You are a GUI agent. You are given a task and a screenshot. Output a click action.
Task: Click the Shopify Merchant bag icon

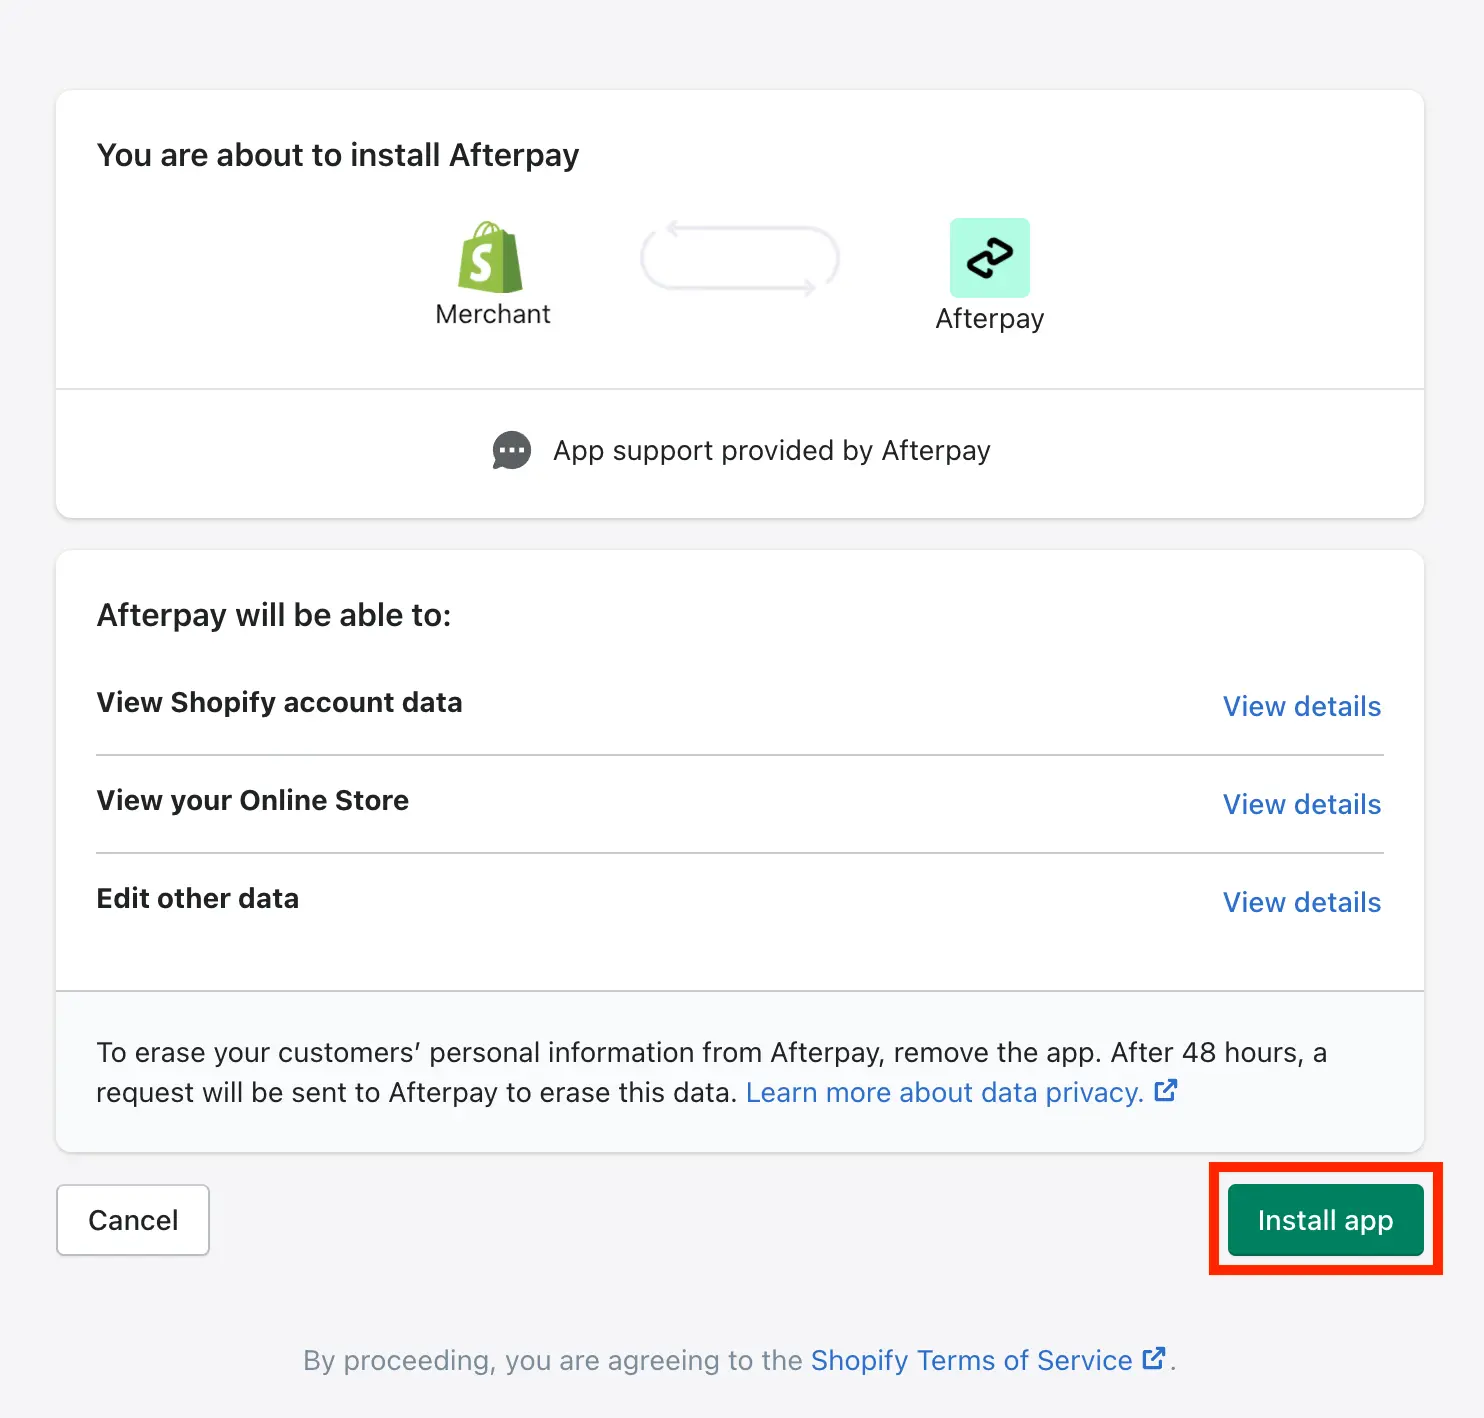click(x=490, y=258)
